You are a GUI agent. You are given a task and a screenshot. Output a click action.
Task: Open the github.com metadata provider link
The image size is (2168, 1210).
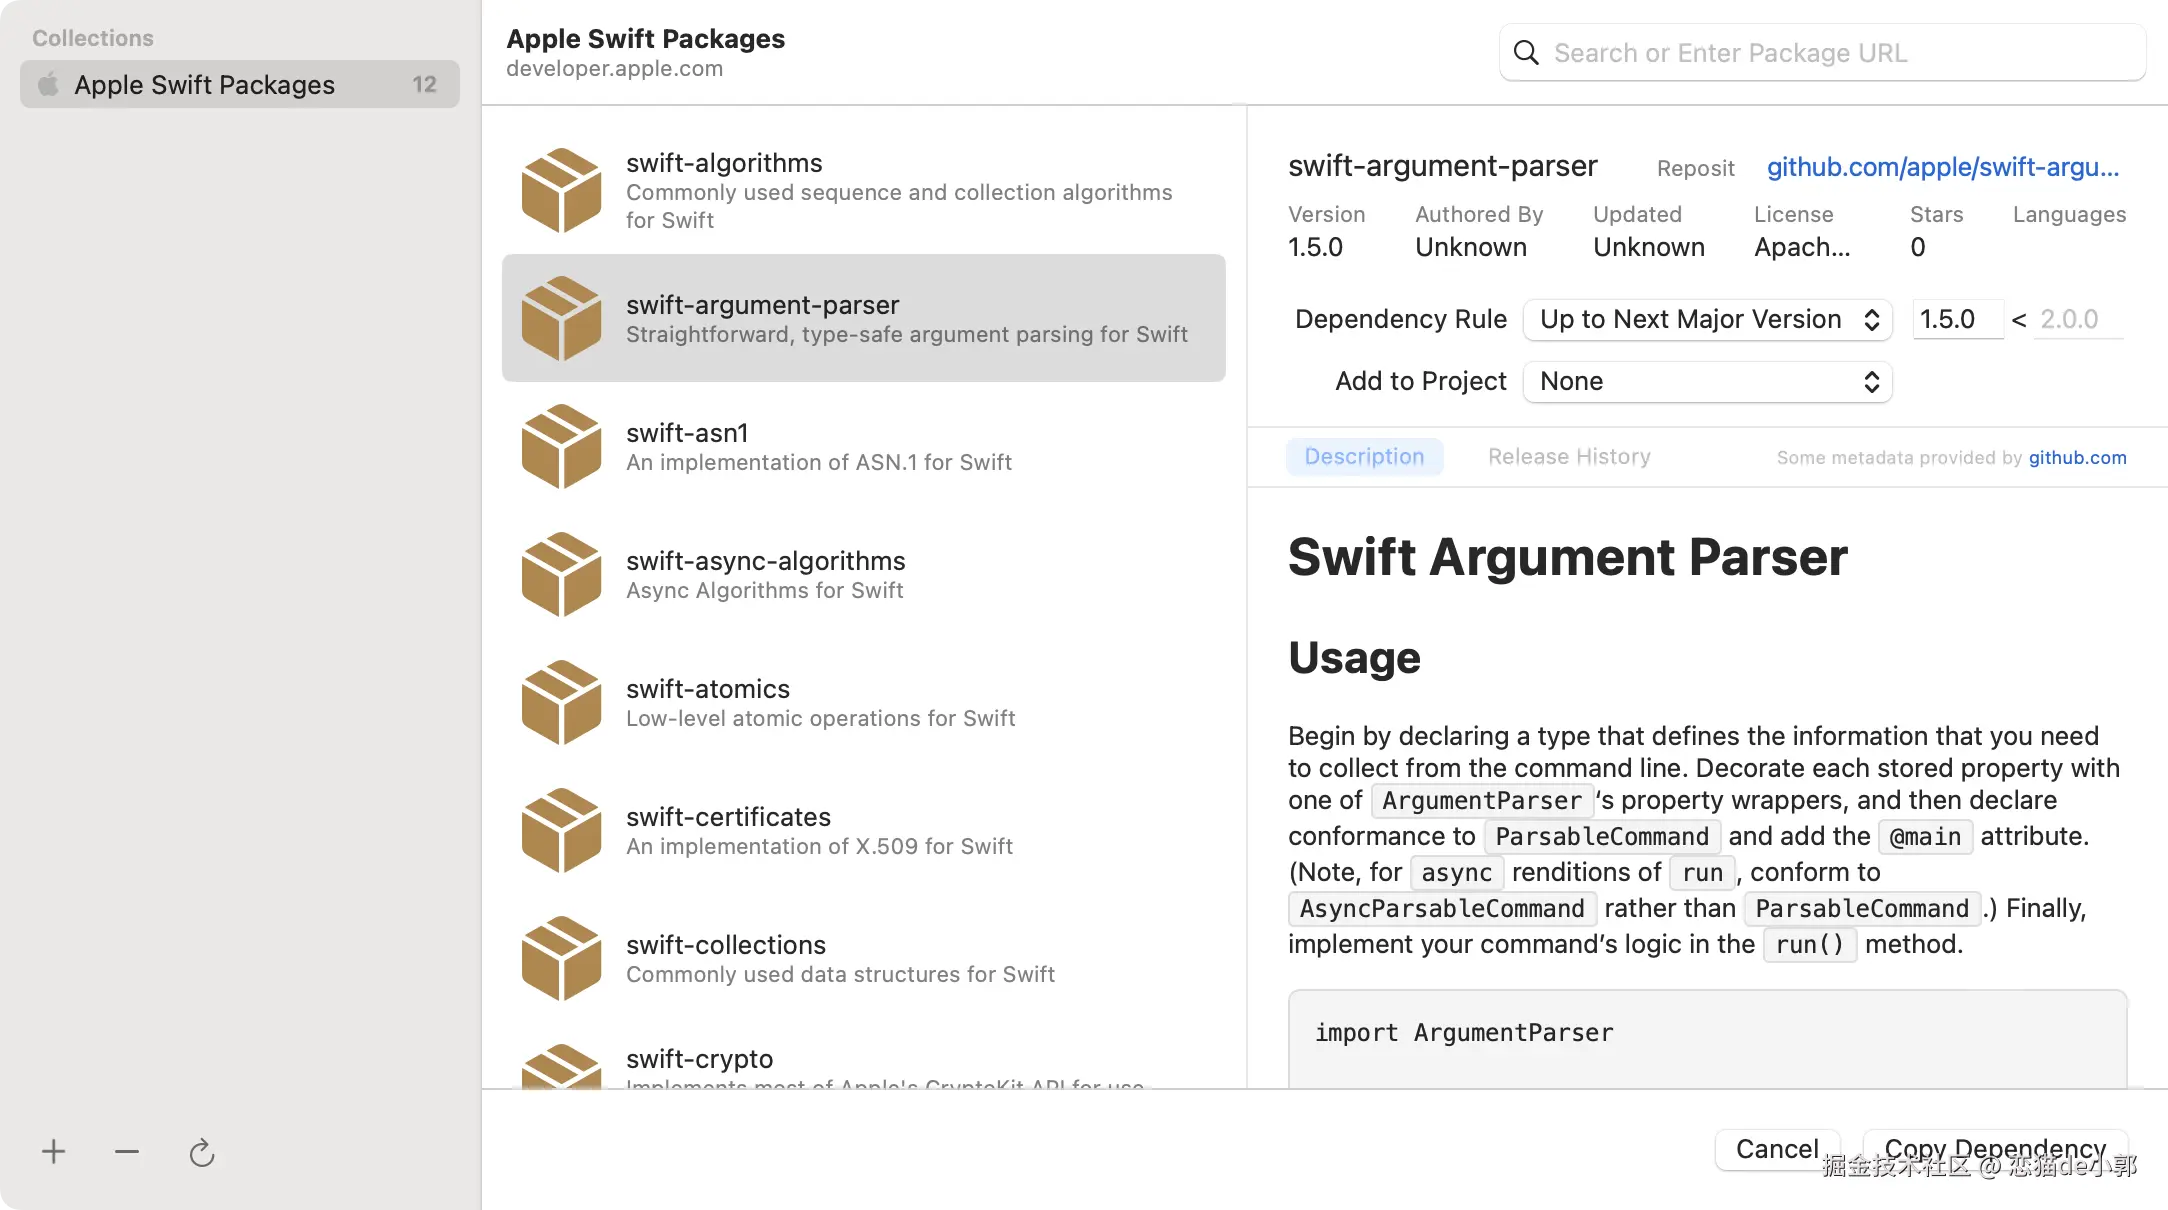pyautogui.click(x=2077, y=458)
